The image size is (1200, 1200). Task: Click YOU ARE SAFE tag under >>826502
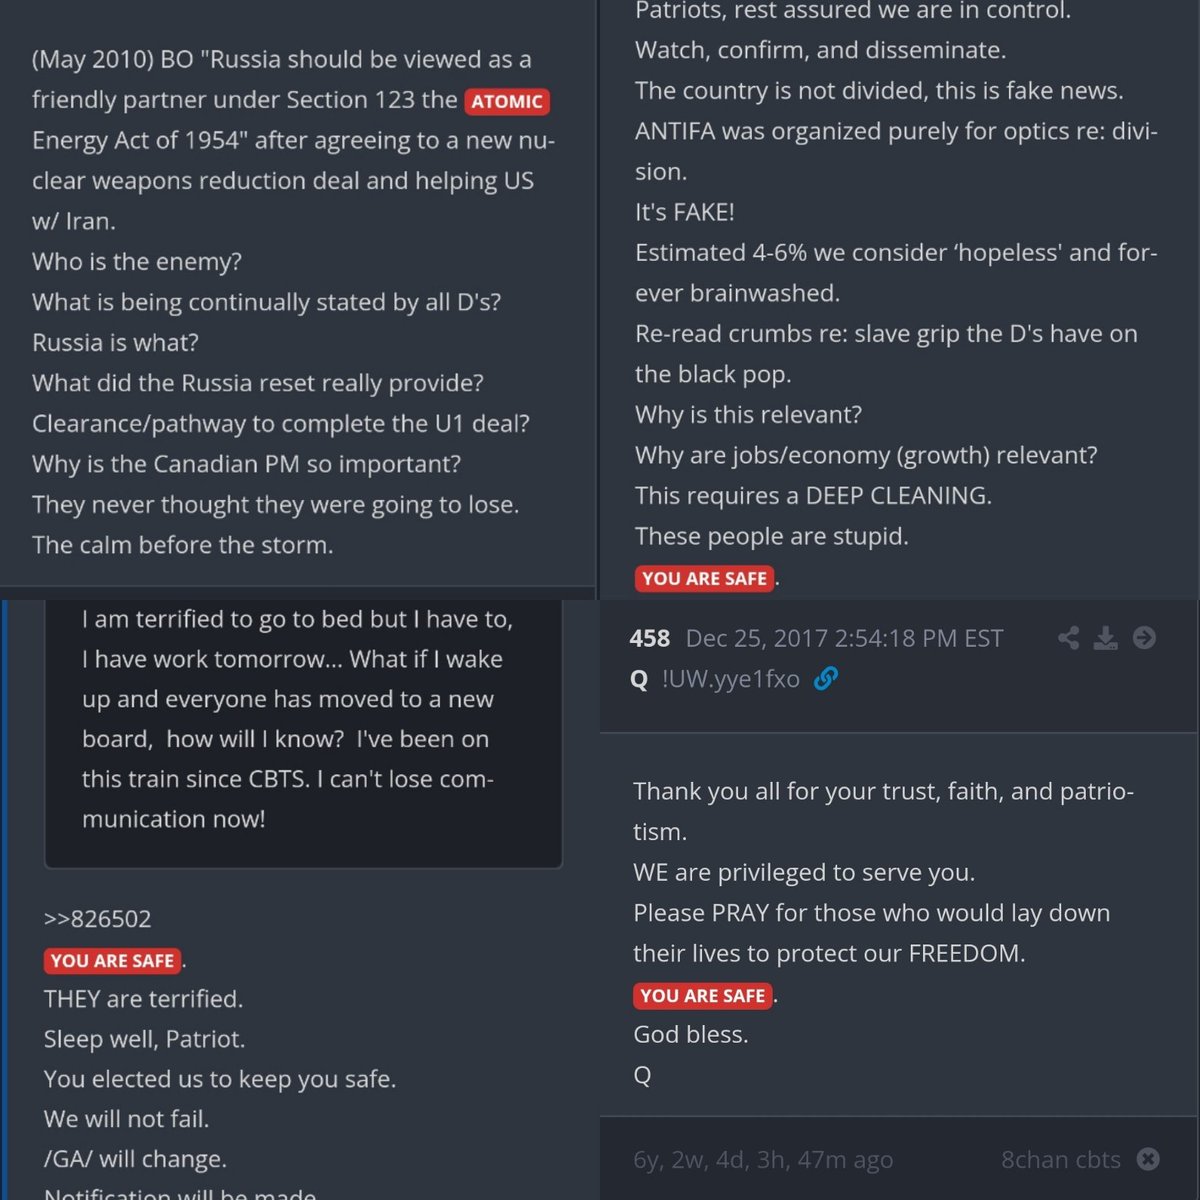tap(112, 960)
